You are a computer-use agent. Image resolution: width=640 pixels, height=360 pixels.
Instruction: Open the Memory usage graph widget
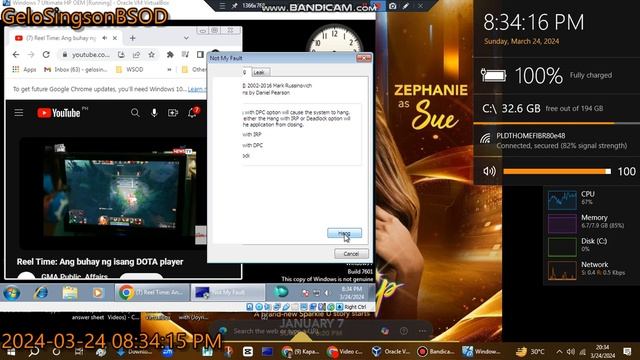(x=562, y=223)
